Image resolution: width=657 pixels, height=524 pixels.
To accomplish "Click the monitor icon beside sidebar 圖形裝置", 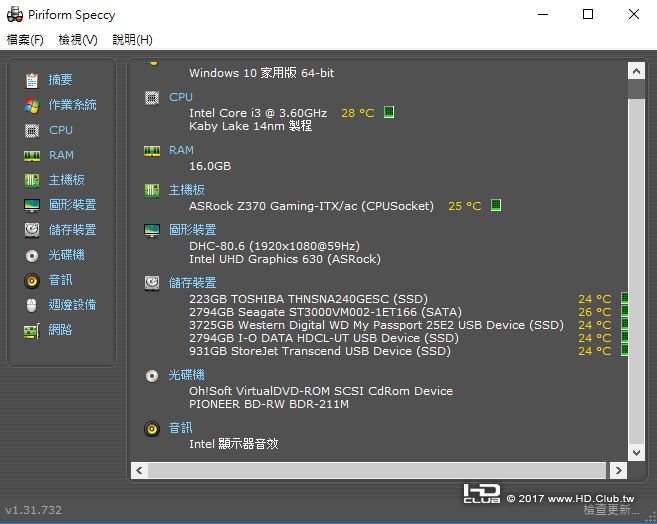I will pos(32,205).
